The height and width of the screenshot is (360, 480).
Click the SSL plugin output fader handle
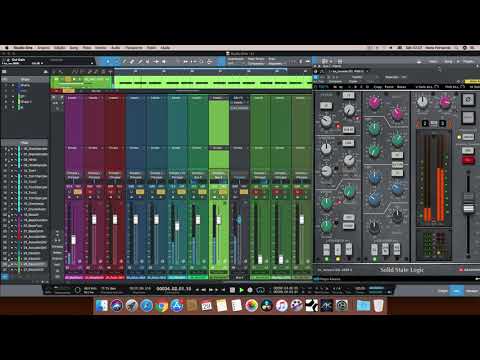coord(468,208)
